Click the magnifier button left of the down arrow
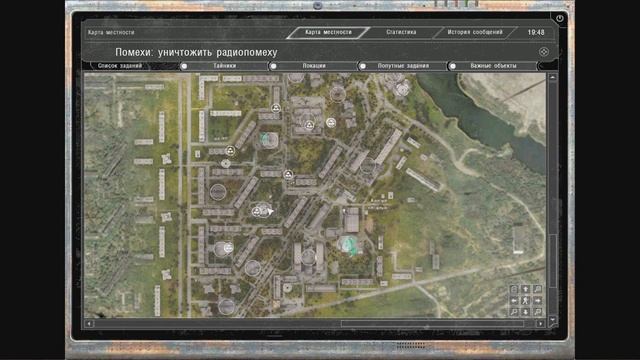This screenshot has height=360, width=640. click(x=514, y=312)
